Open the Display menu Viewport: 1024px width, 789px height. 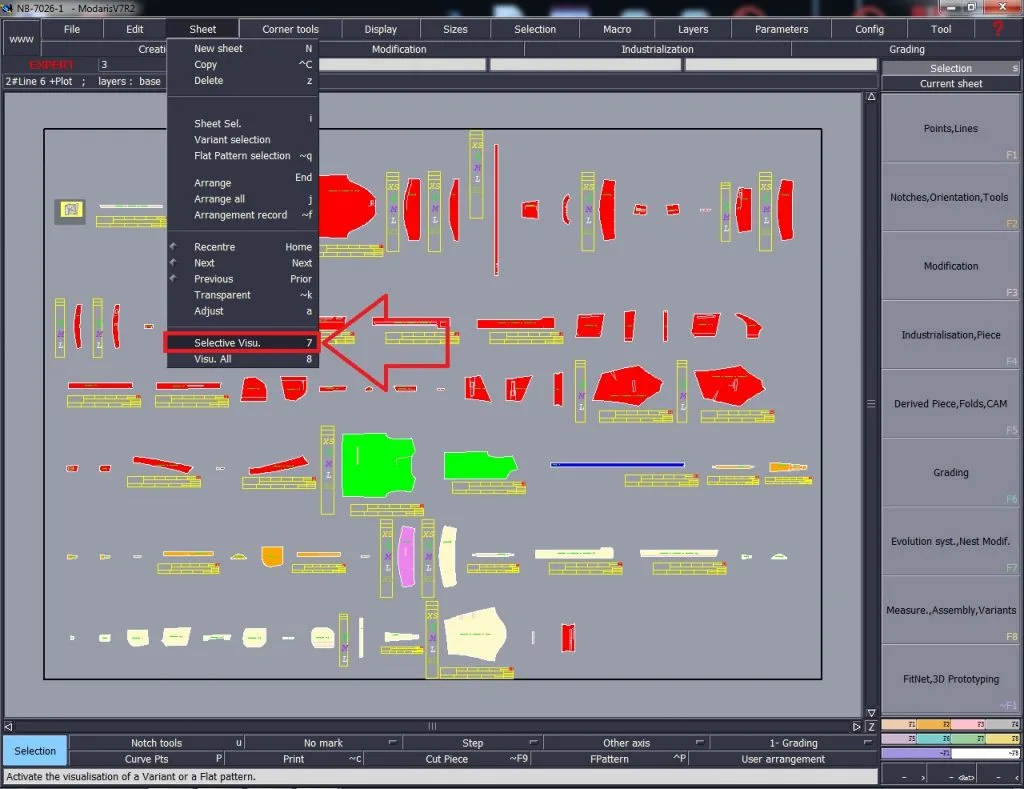(381, 29)
